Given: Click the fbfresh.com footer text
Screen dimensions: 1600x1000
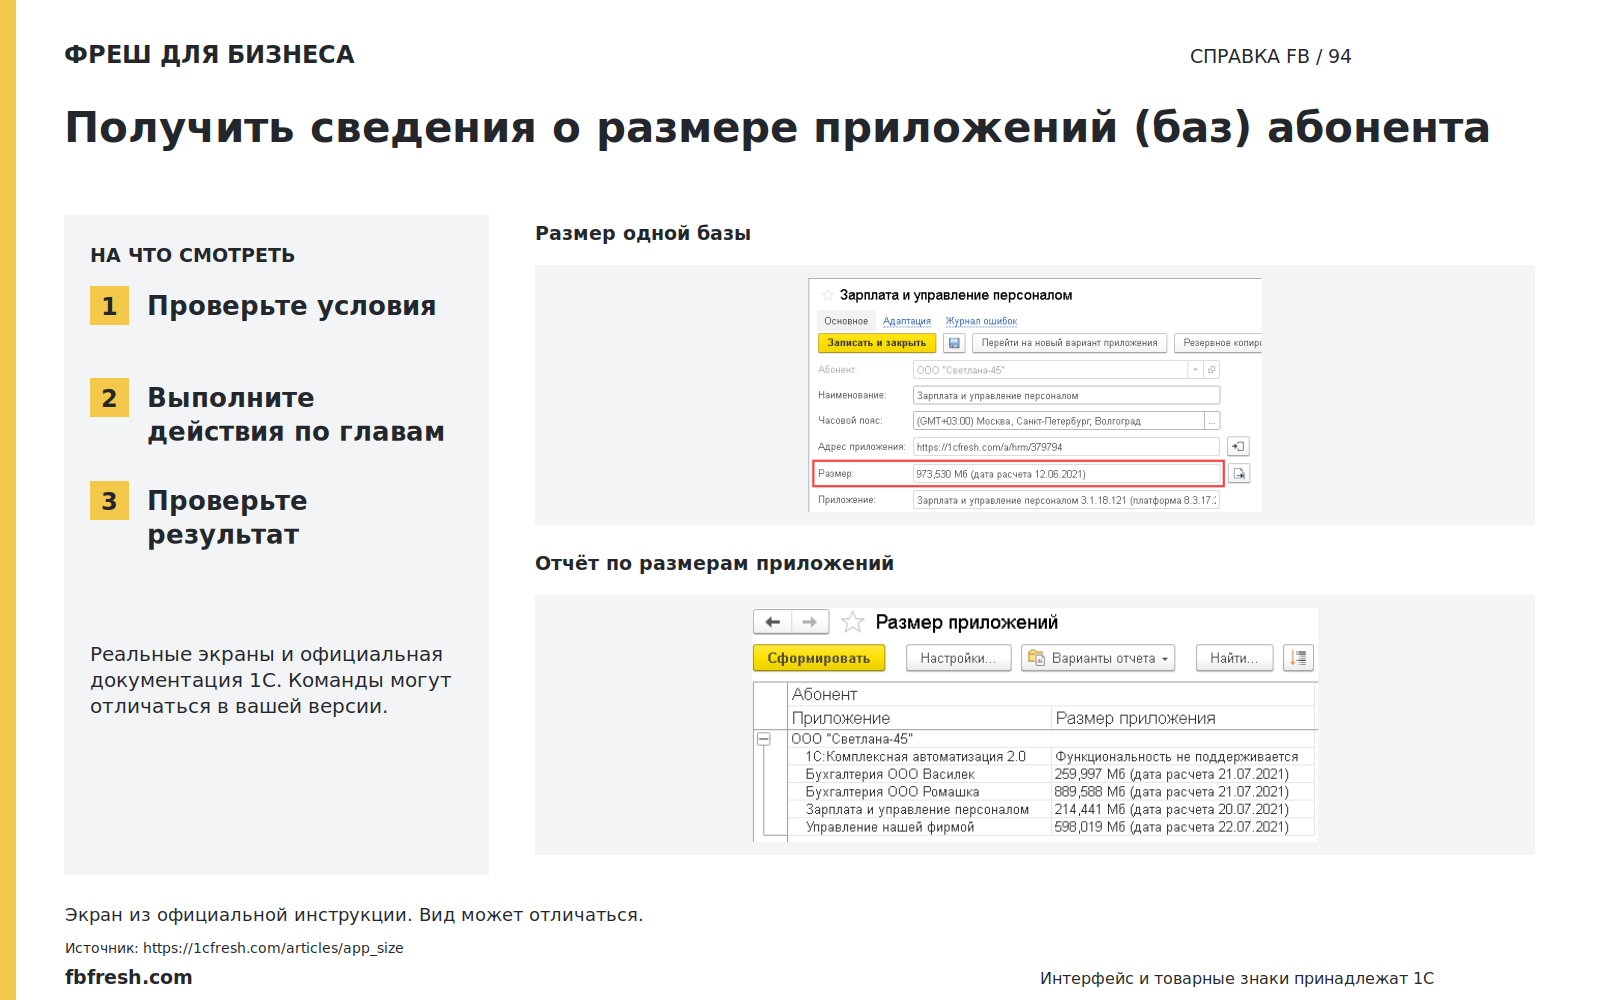Looking at the screenshot, I should click(x=129, y=977).
